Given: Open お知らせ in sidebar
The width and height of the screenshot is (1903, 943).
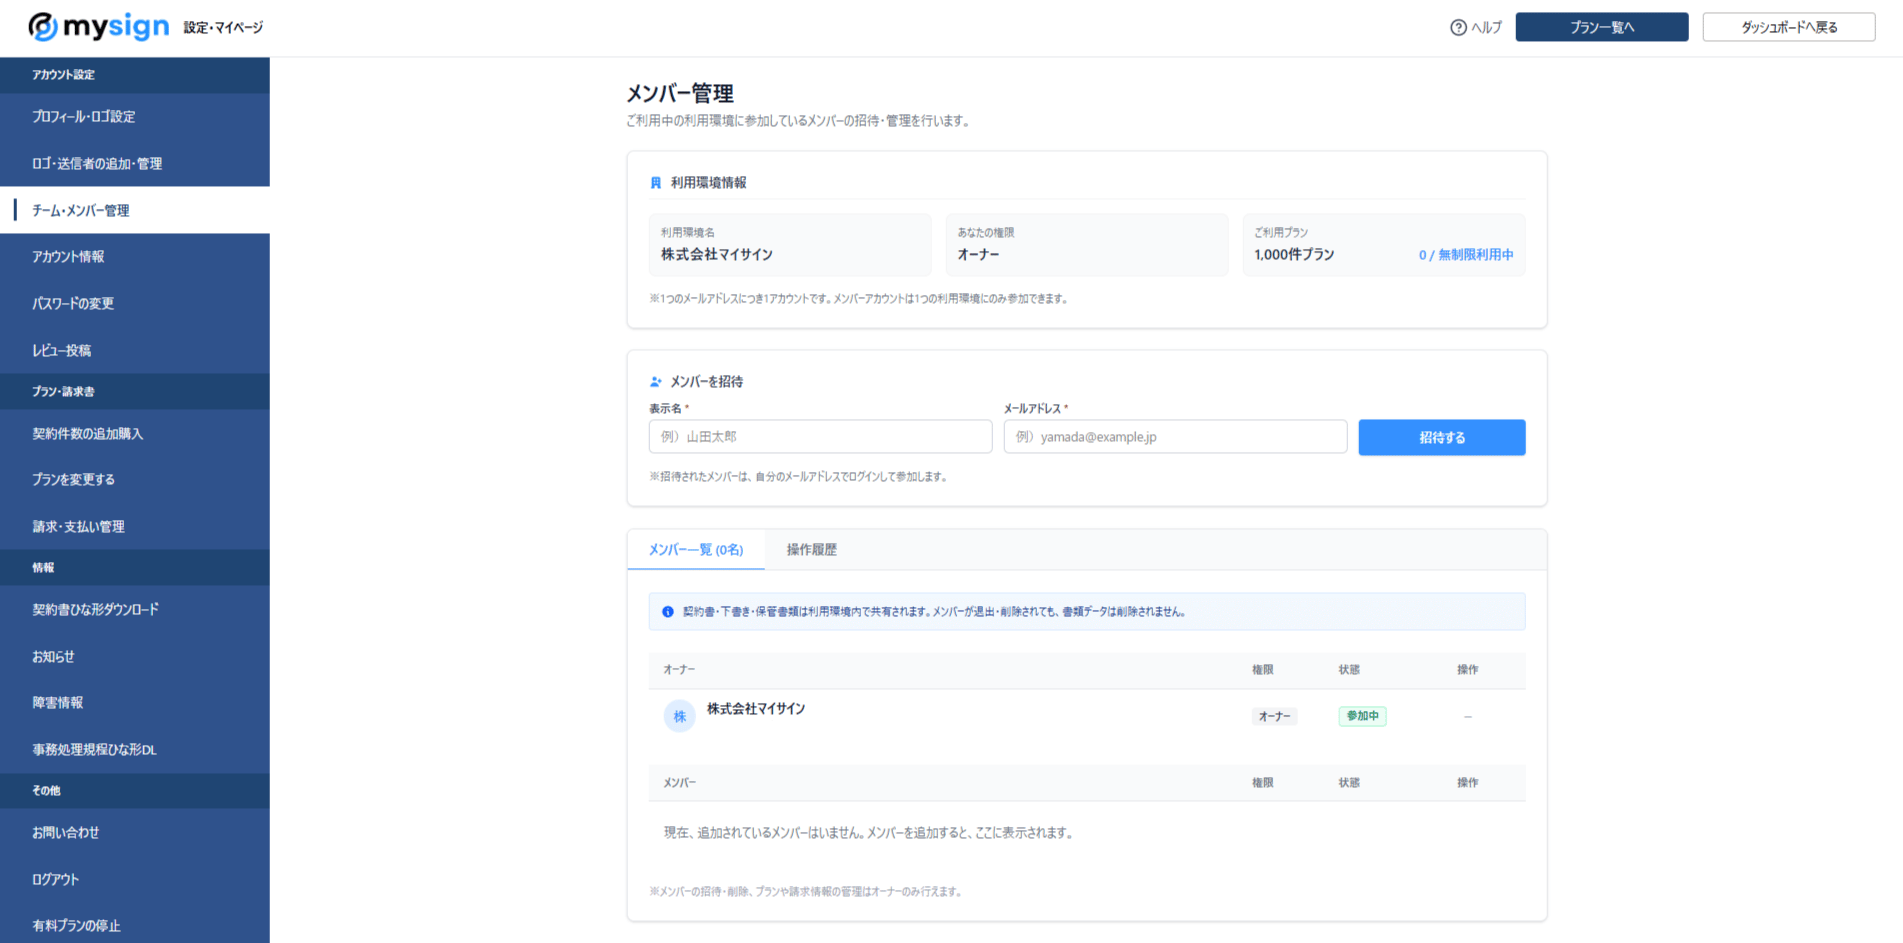Looking at the screenshot, I should (135, 657).
